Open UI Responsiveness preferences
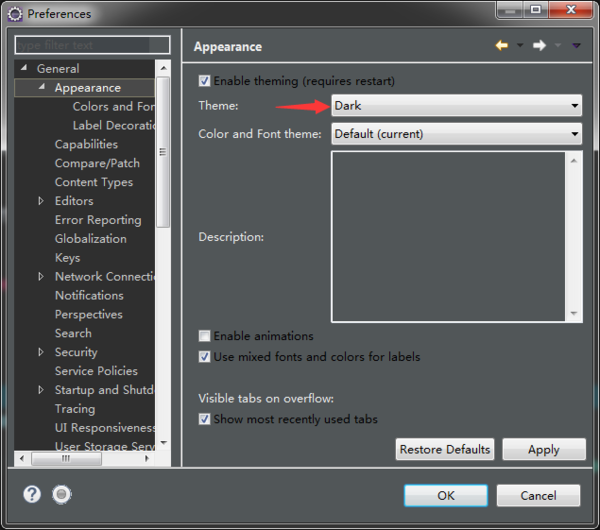The image size is (600, 530). click(x=105, y=427)
